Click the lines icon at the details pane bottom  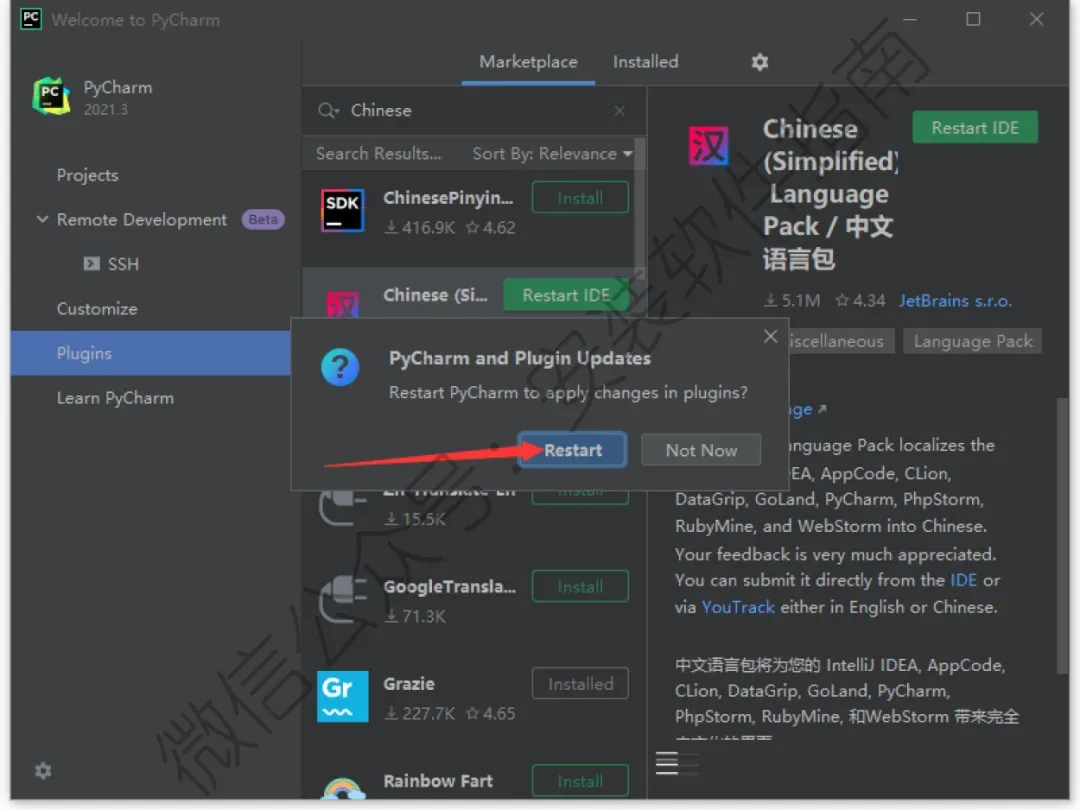tap(666, 762)
